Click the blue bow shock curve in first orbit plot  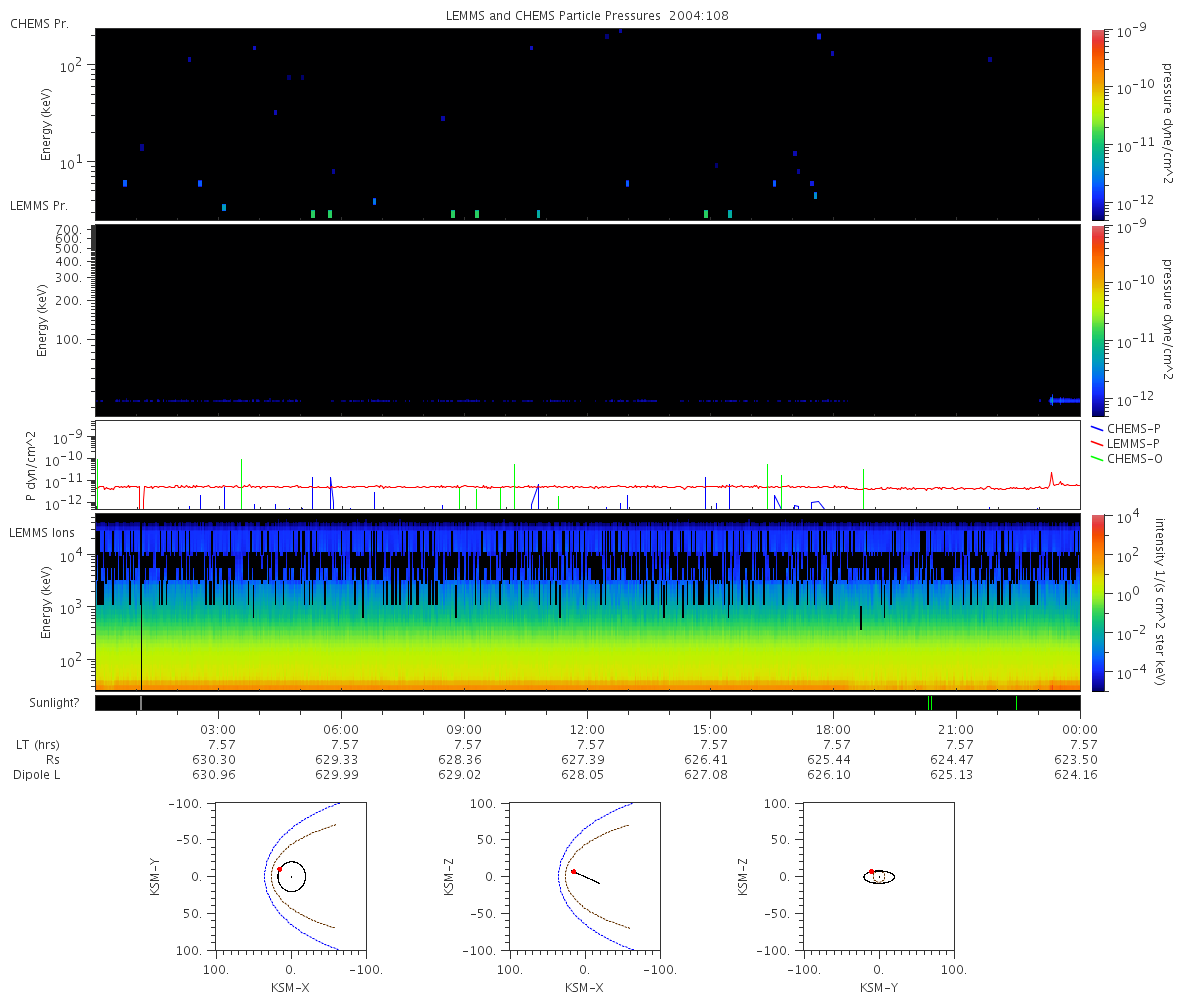tap(265, 876)
